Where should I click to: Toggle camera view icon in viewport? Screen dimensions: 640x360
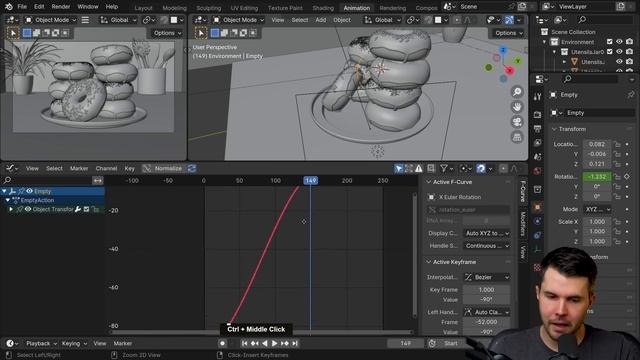tap(517, 122)
